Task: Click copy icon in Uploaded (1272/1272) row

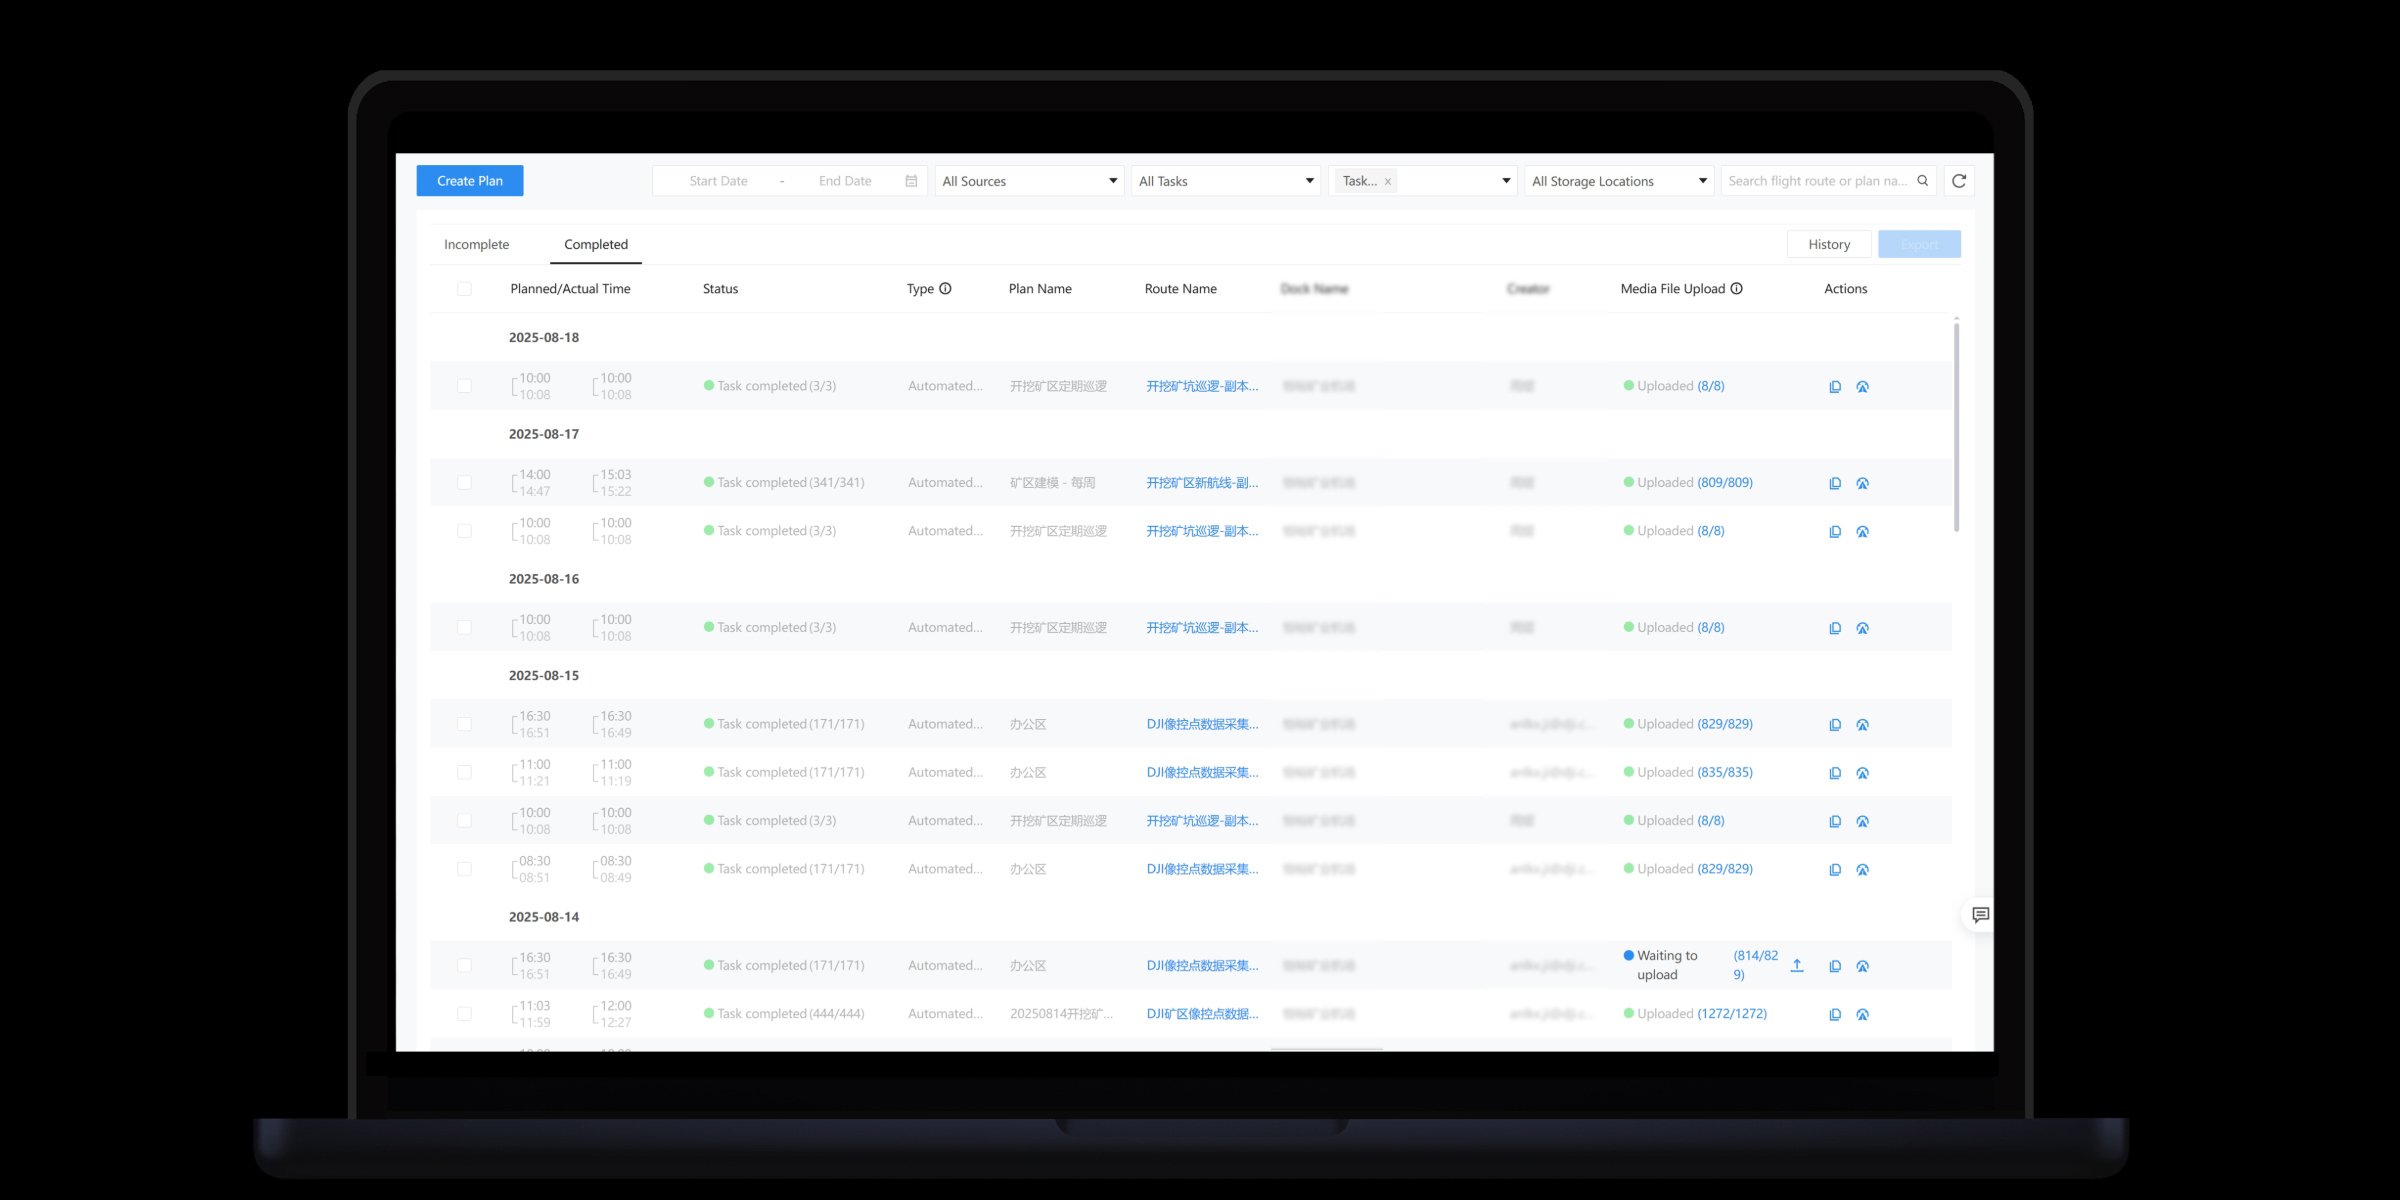Action: (1835, 1014)
